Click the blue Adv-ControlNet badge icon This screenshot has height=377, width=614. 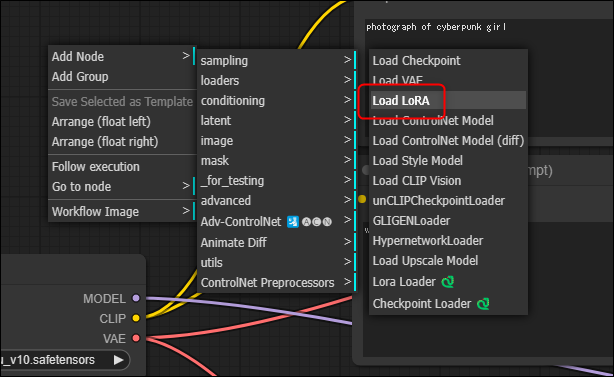[293, 222]
